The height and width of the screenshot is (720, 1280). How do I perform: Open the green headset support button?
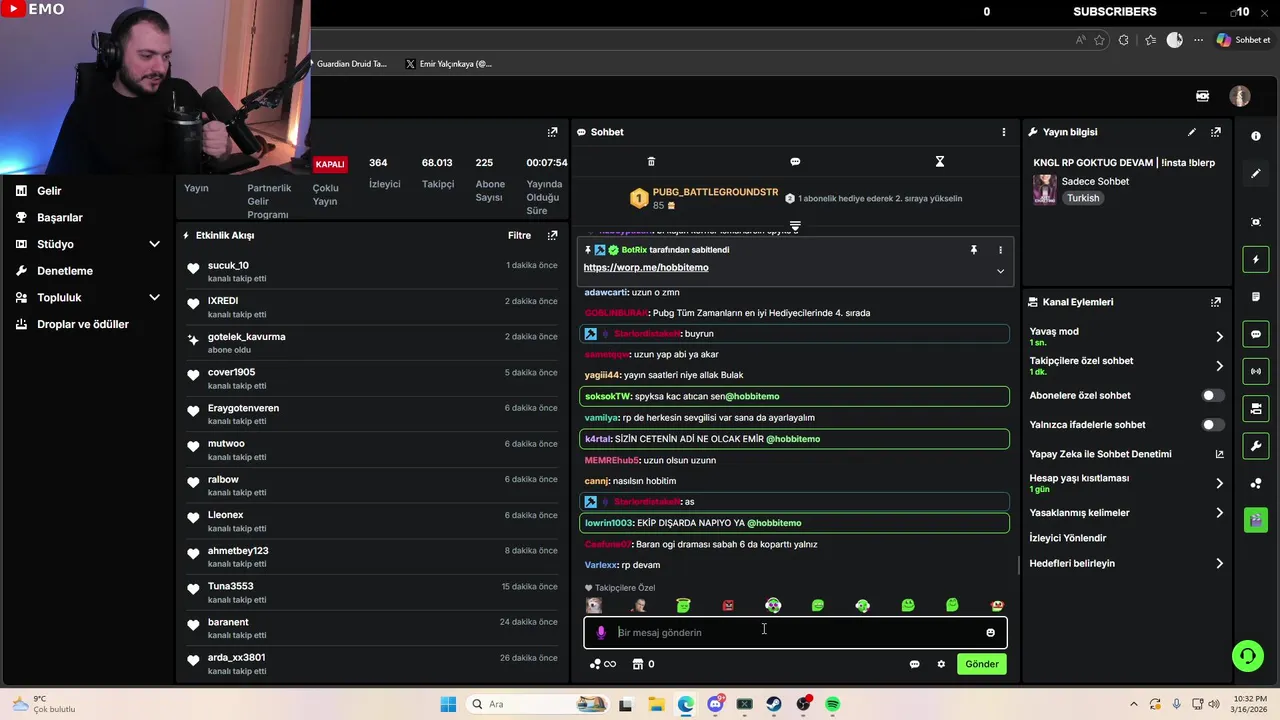[x=1247, y=656]
